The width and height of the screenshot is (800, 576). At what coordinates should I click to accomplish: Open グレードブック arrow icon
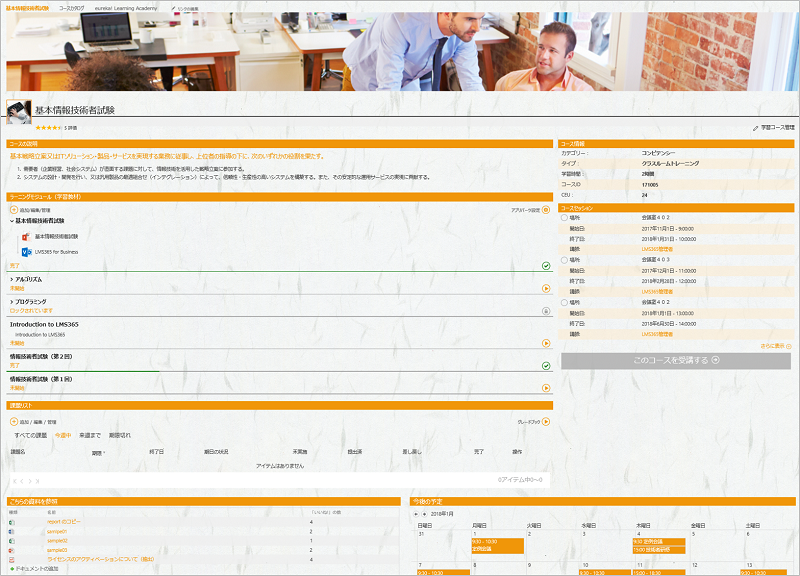[546, 422]
